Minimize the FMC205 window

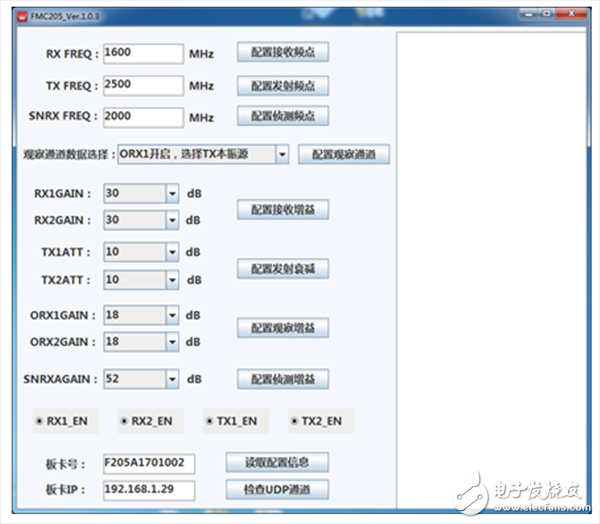(529, 14)
